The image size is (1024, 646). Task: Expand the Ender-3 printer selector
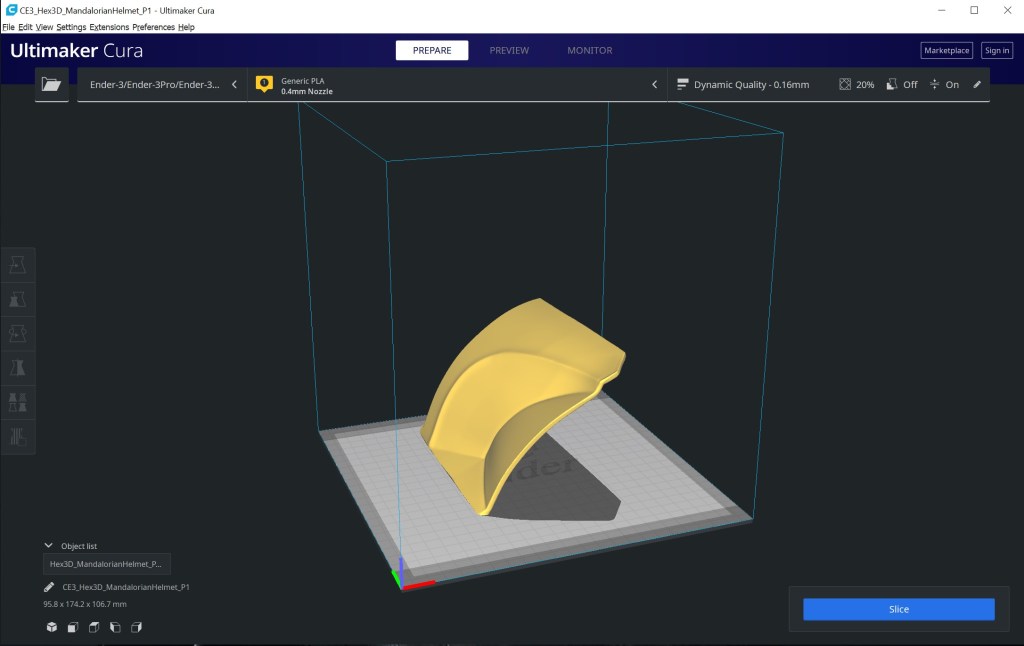pyautogui.click(x=162, y=85)
